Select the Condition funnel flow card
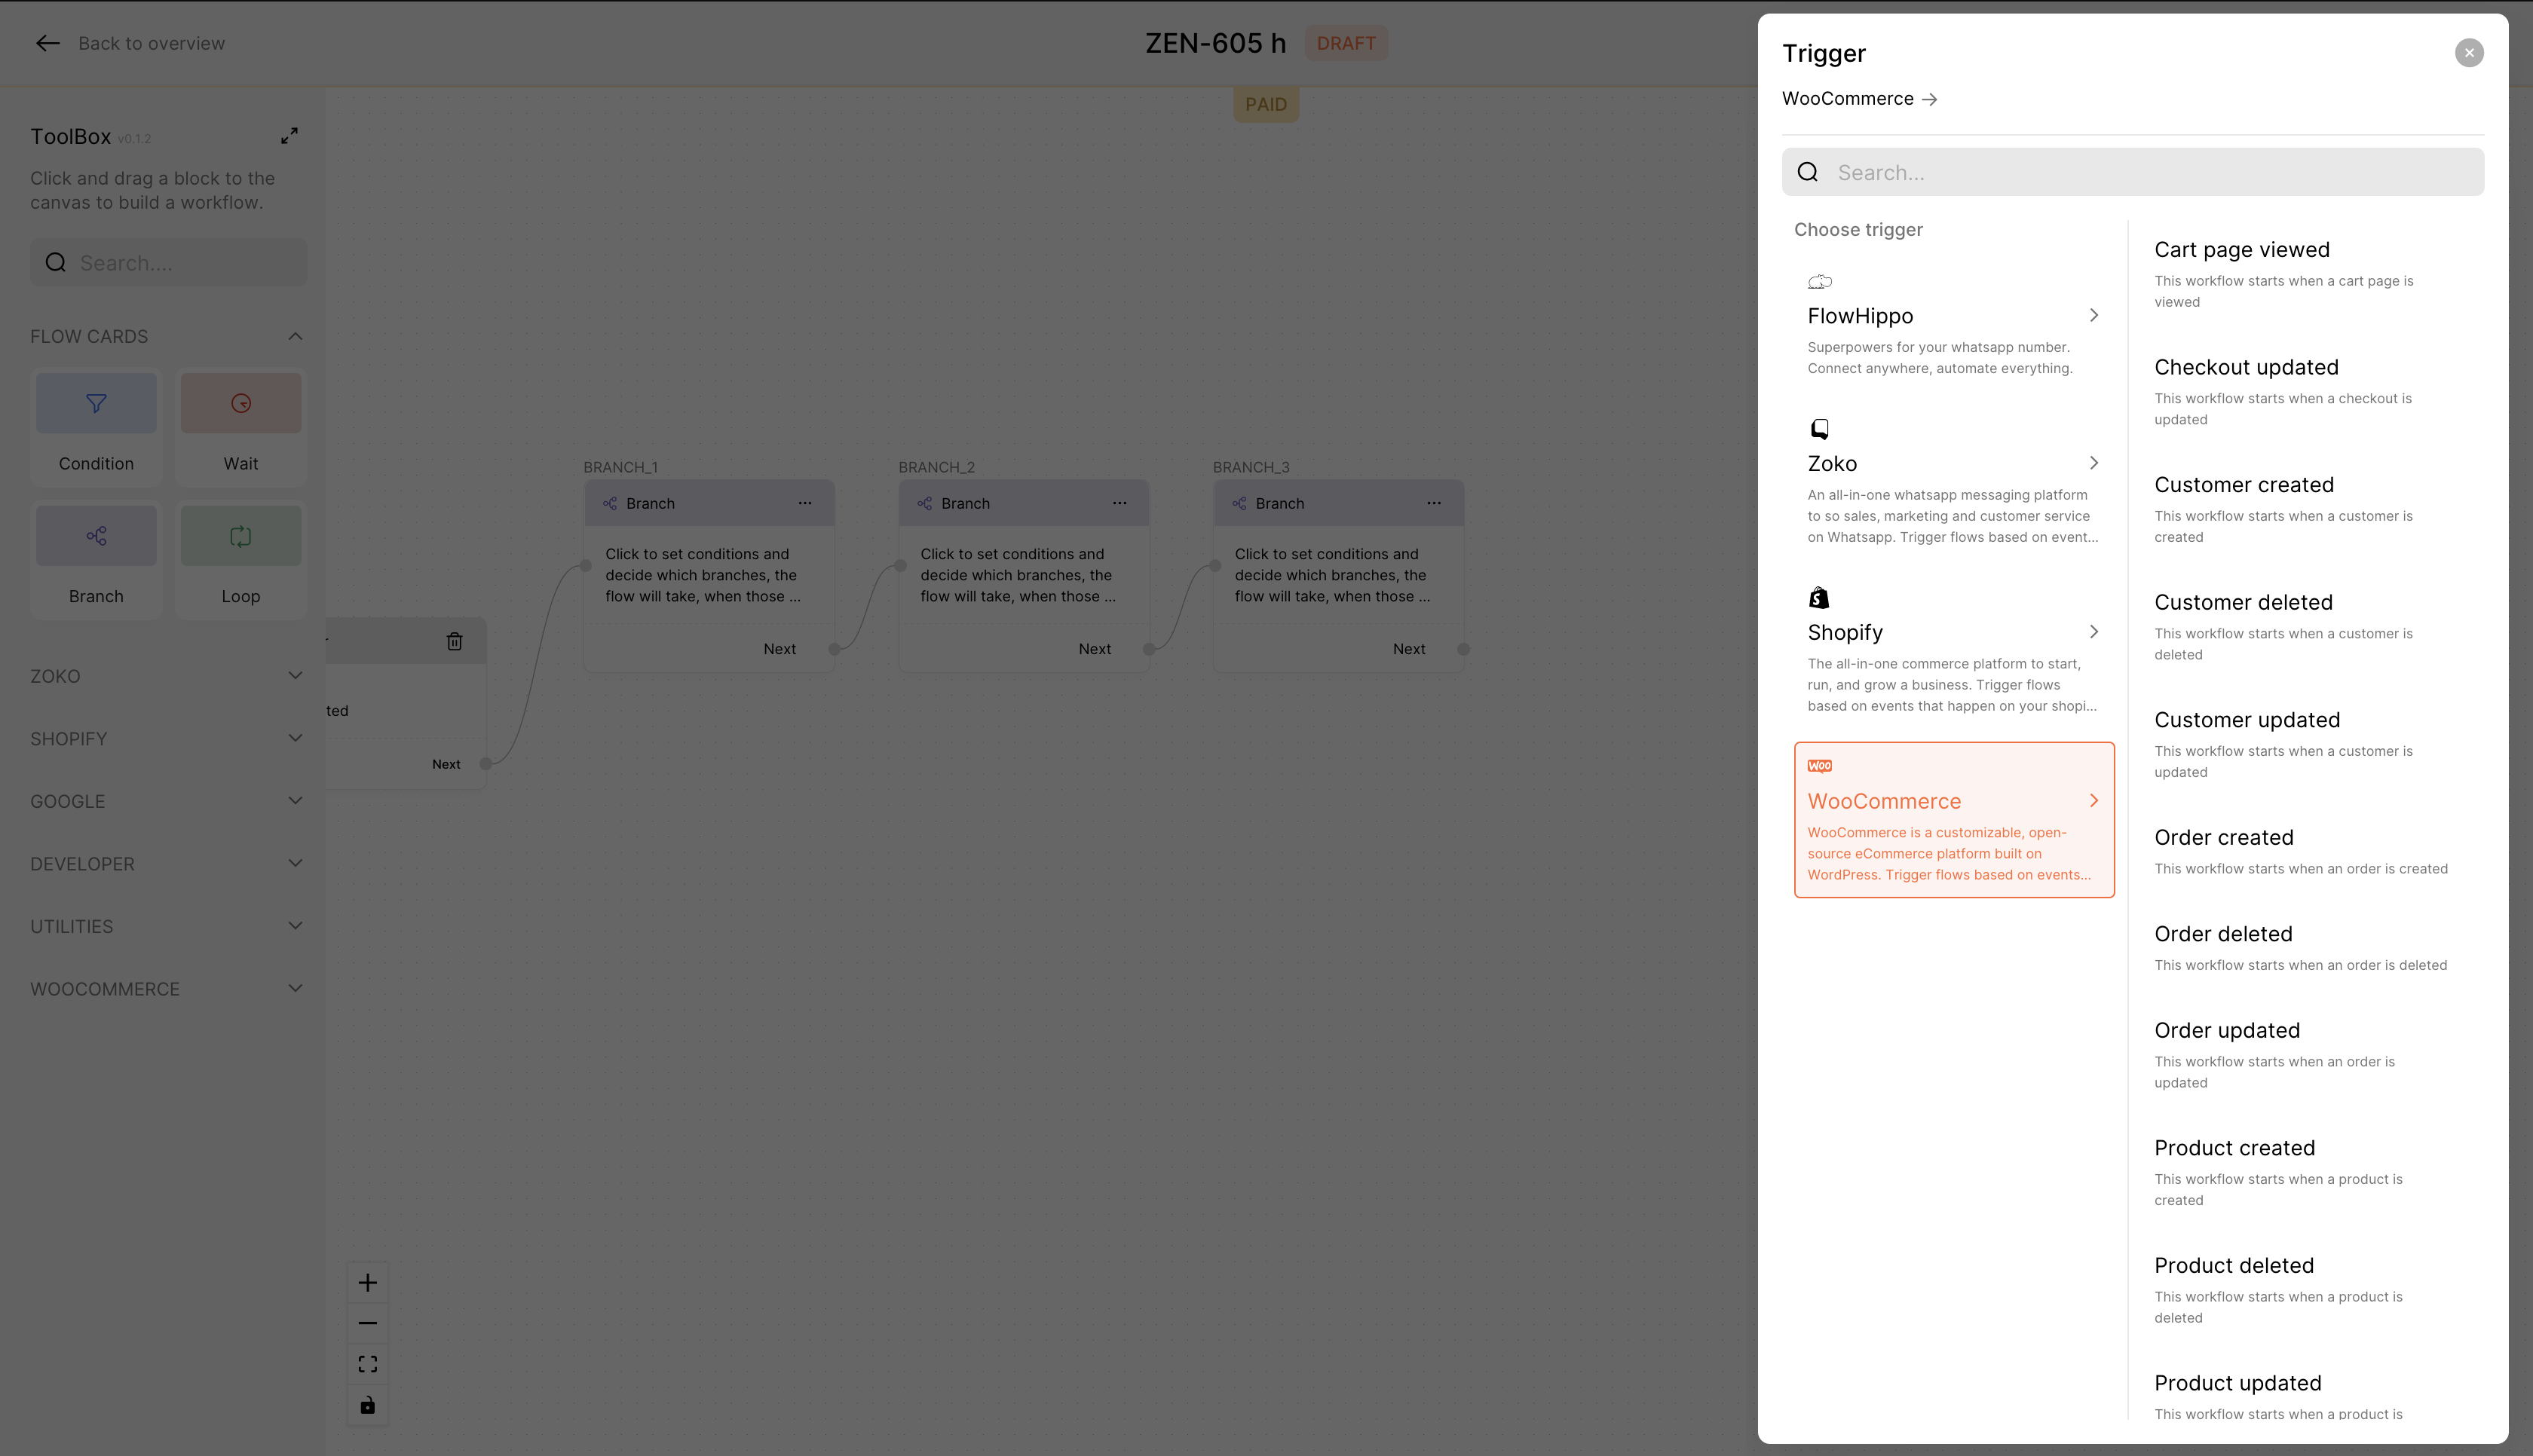The width and height of the screenshot is (2533, 1456). (x=96, y=426)
